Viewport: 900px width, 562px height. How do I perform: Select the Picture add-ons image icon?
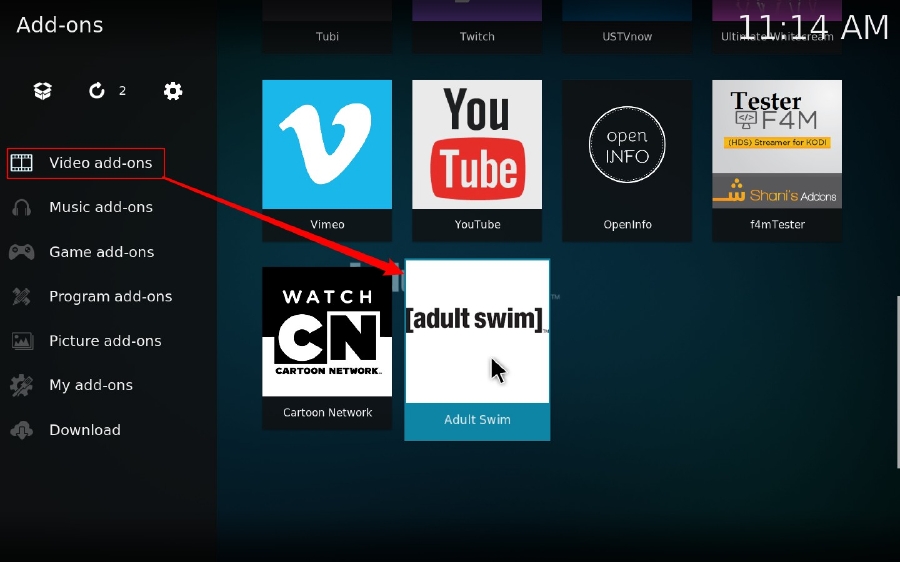22,340
